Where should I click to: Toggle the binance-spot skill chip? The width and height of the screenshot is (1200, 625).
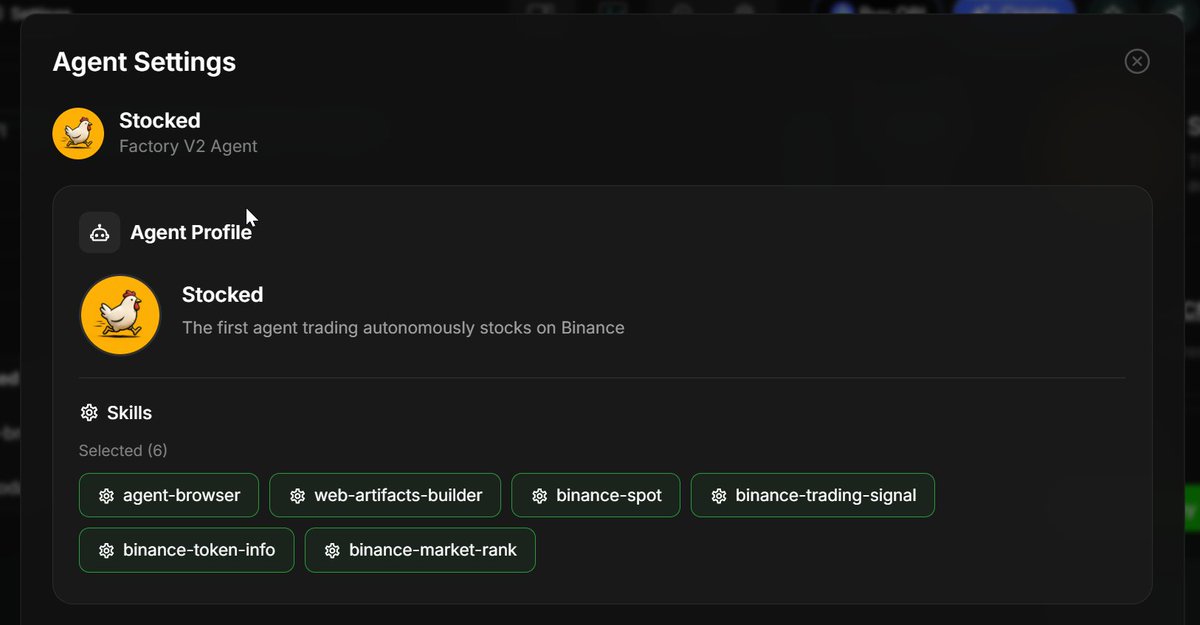click(x=596, y=495)
